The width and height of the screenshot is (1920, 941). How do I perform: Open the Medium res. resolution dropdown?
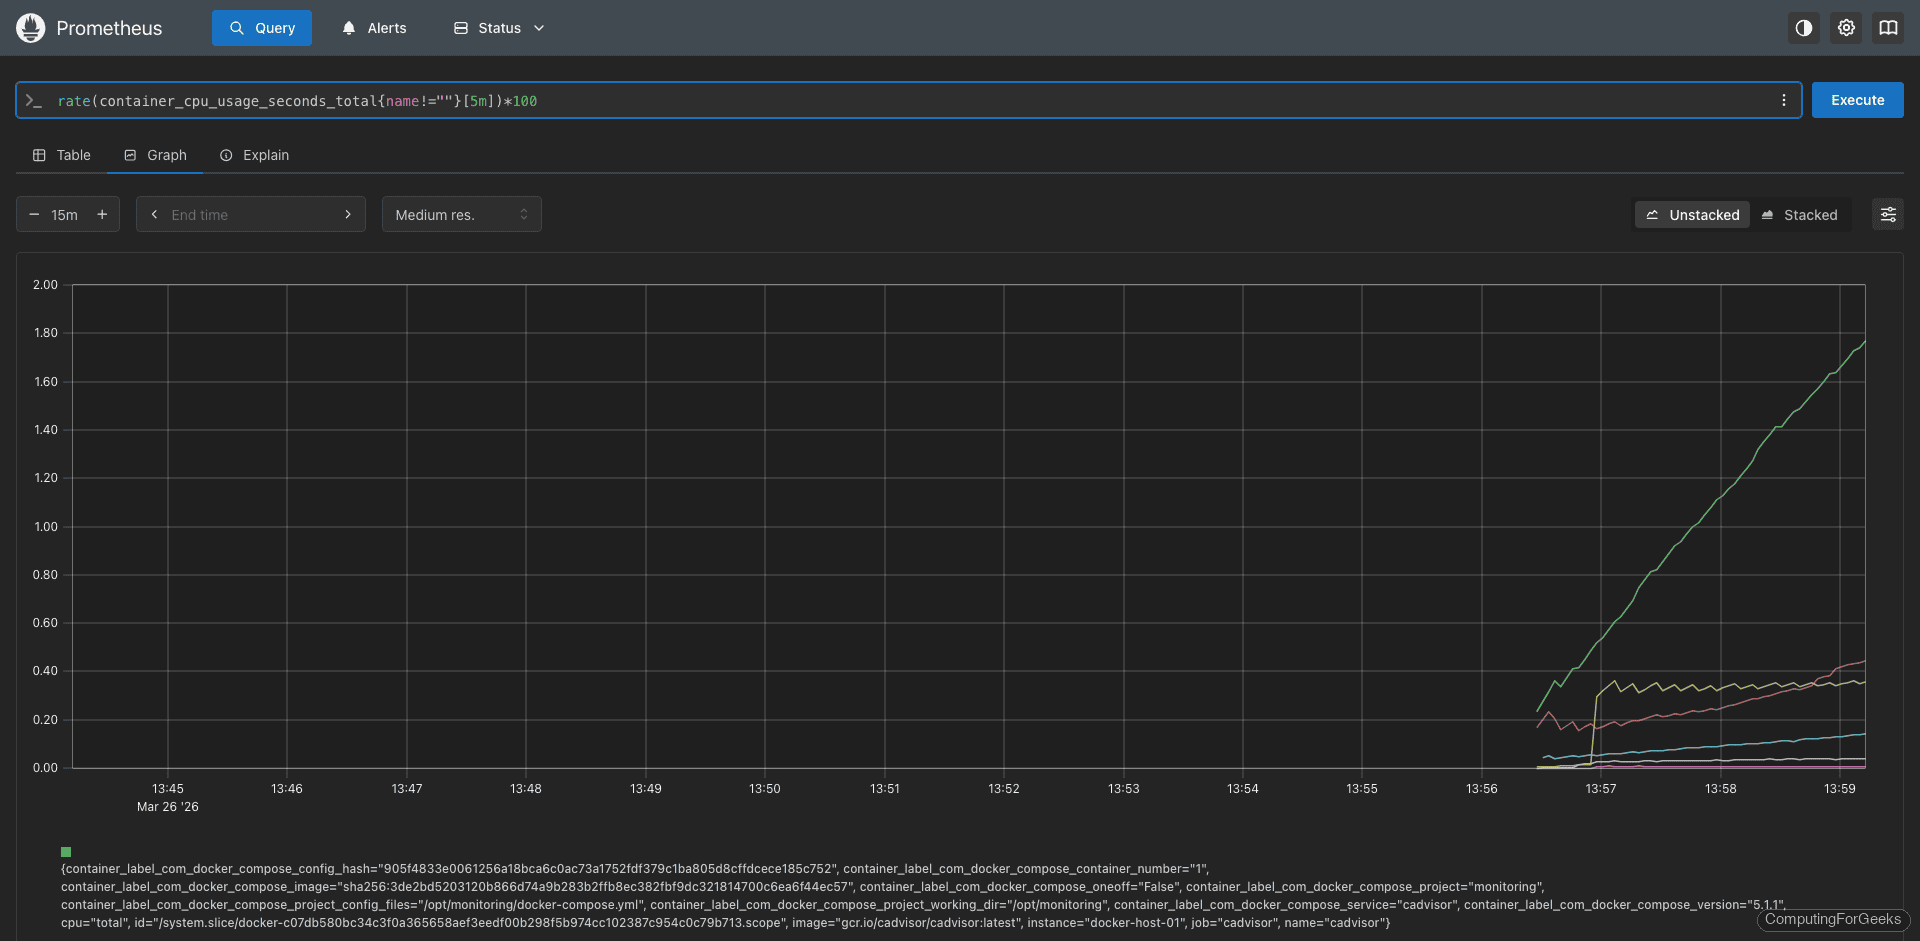pos(461,214)
